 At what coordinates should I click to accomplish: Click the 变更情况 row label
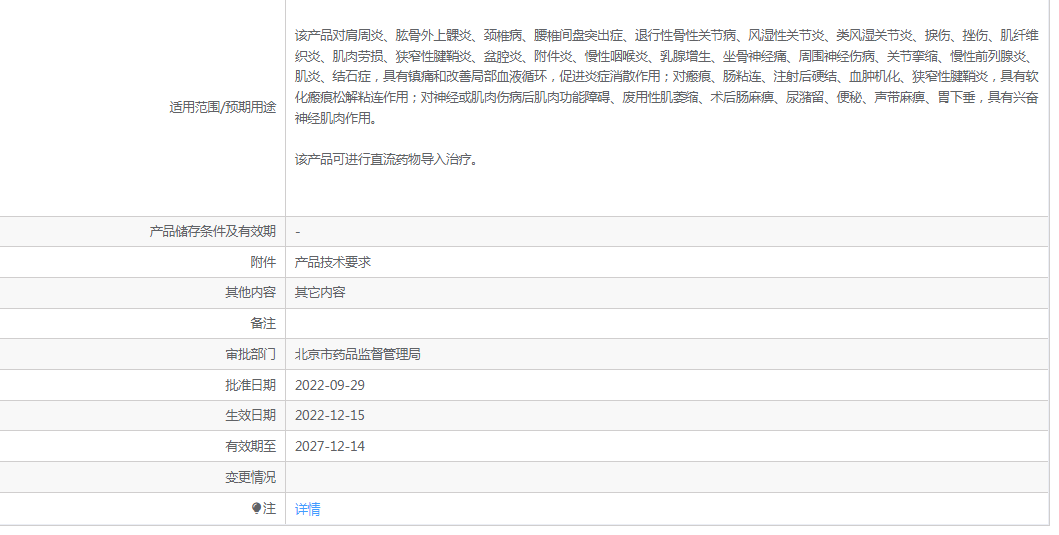click(250, 478)
